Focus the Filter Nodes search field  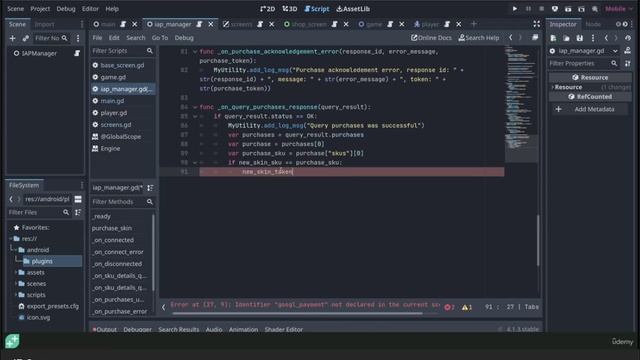(51, 38)
